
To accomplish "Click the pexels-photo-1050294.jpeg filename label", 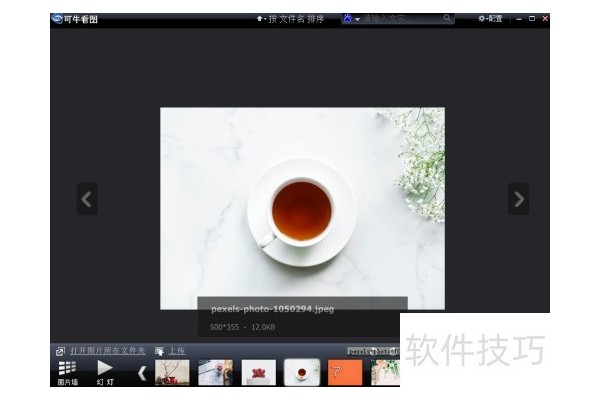I will pyautogui.click(x=272, y=309).
